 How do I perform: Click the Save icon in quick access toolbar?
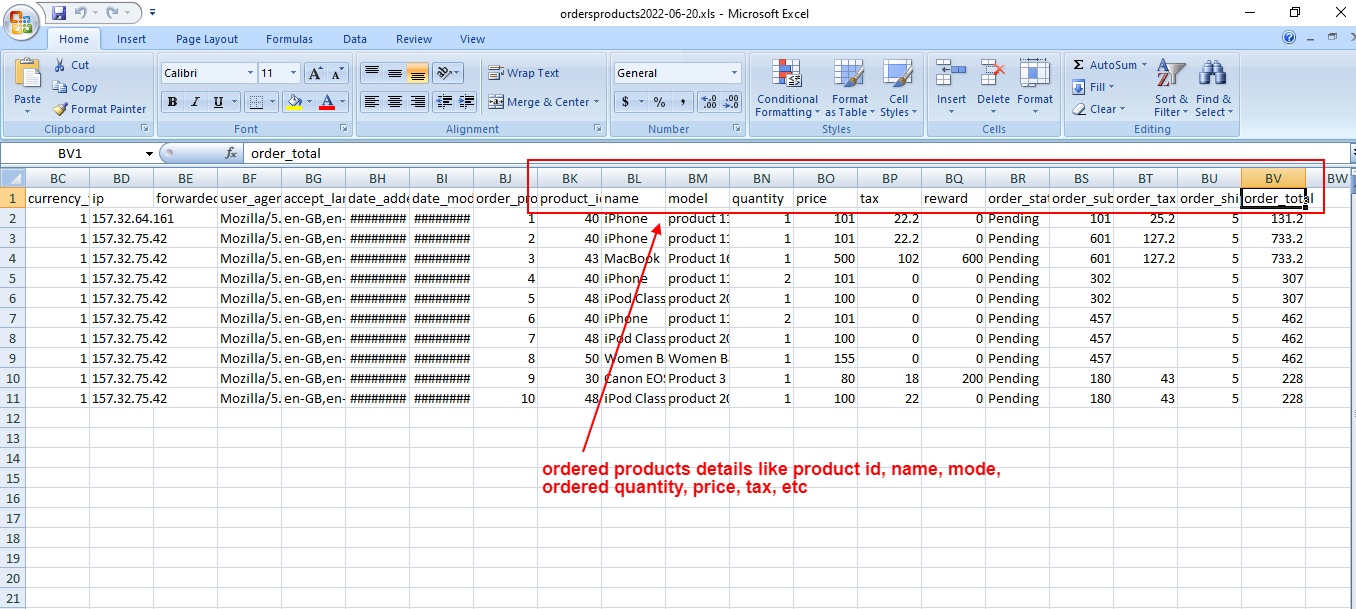[x=59, y=13]
